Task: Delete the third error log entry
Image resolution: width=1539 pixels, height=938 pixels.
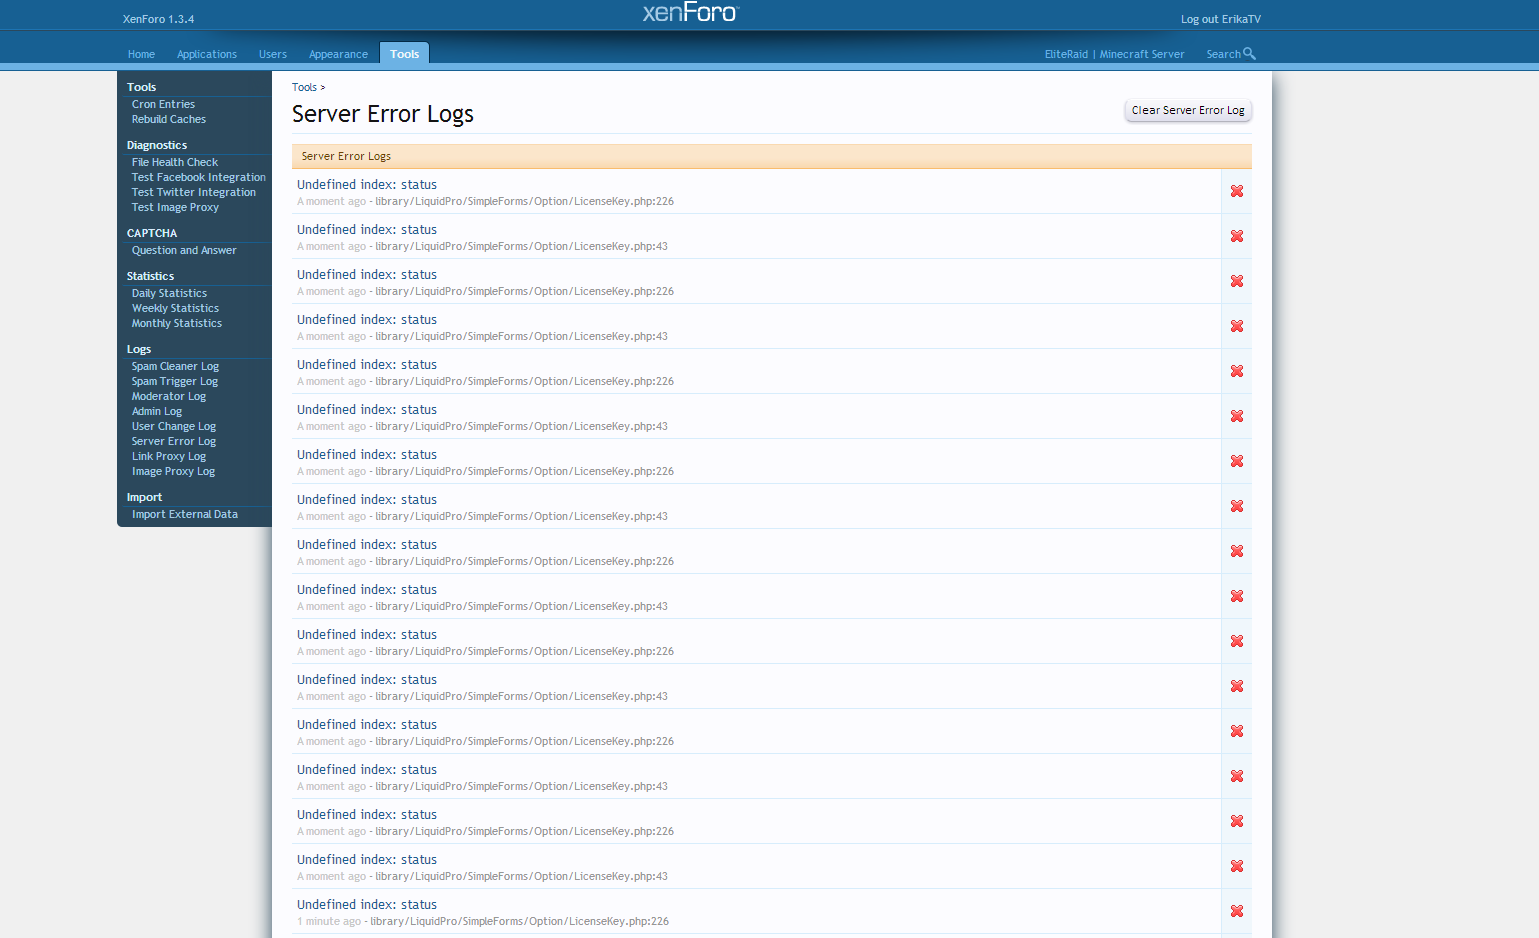Action: (x=1236, y=281)
